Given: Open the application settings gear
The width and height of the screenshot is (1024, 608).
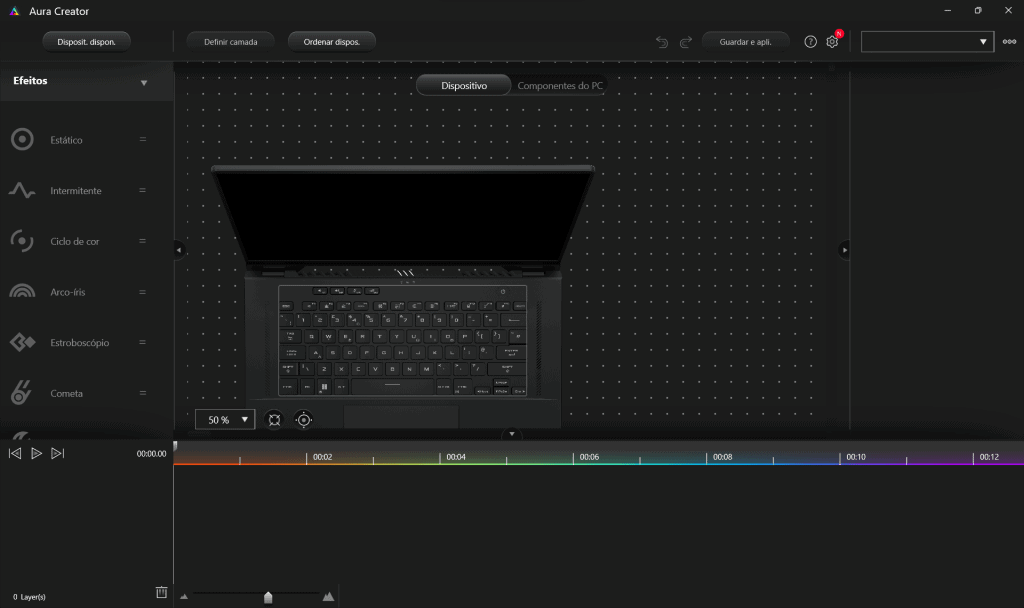Looking at the screenshot, I should tap(832, 41).
